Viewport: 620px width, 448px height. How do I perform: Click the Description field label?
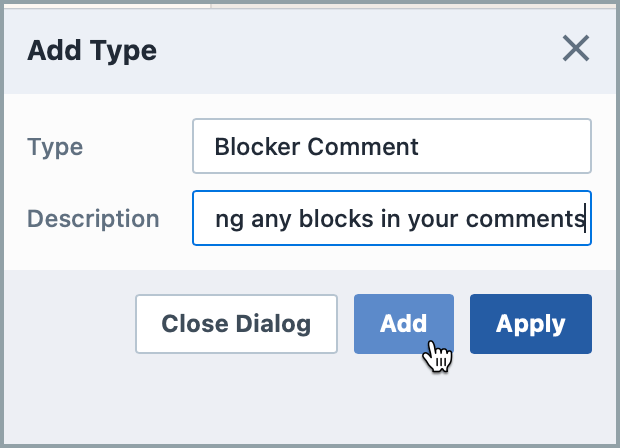point(93,219)
